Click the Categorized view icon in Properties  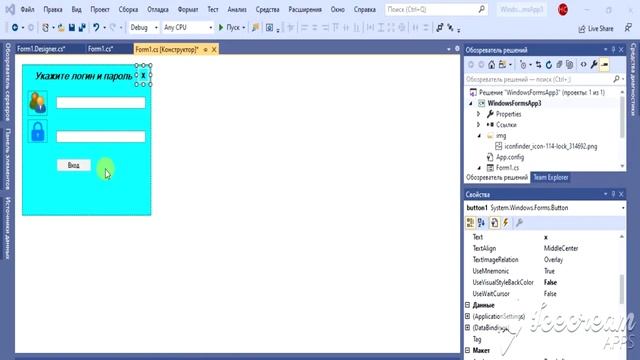click(x=470, y=222)
